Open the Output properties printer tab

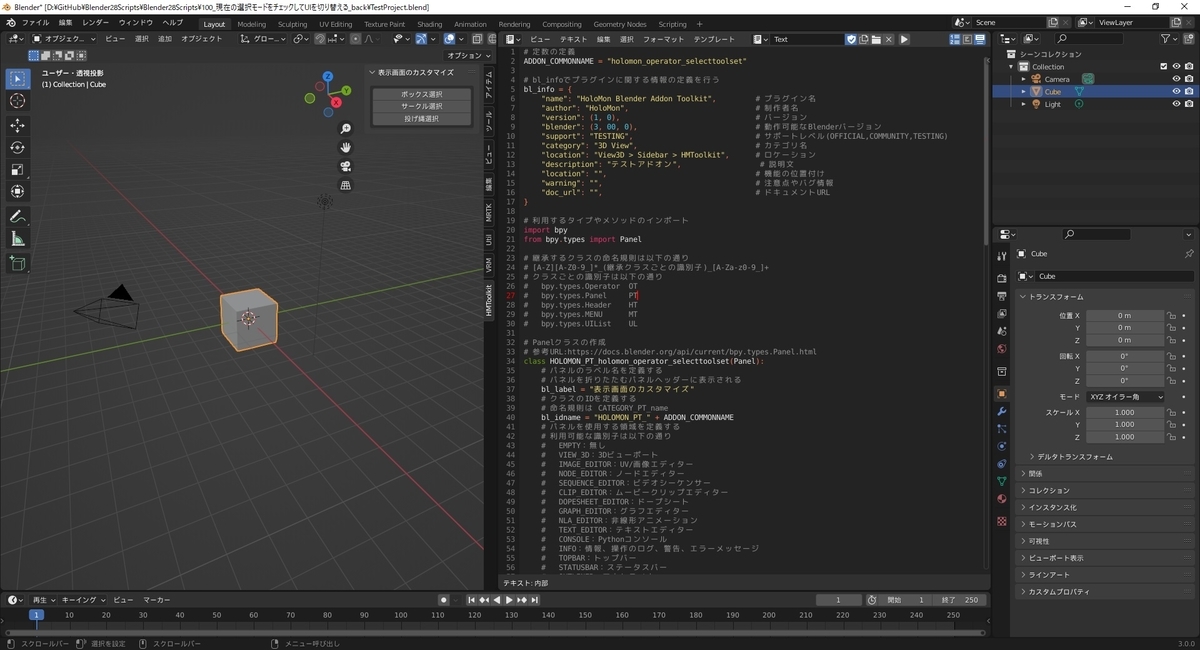click(x=1002, y=296)
